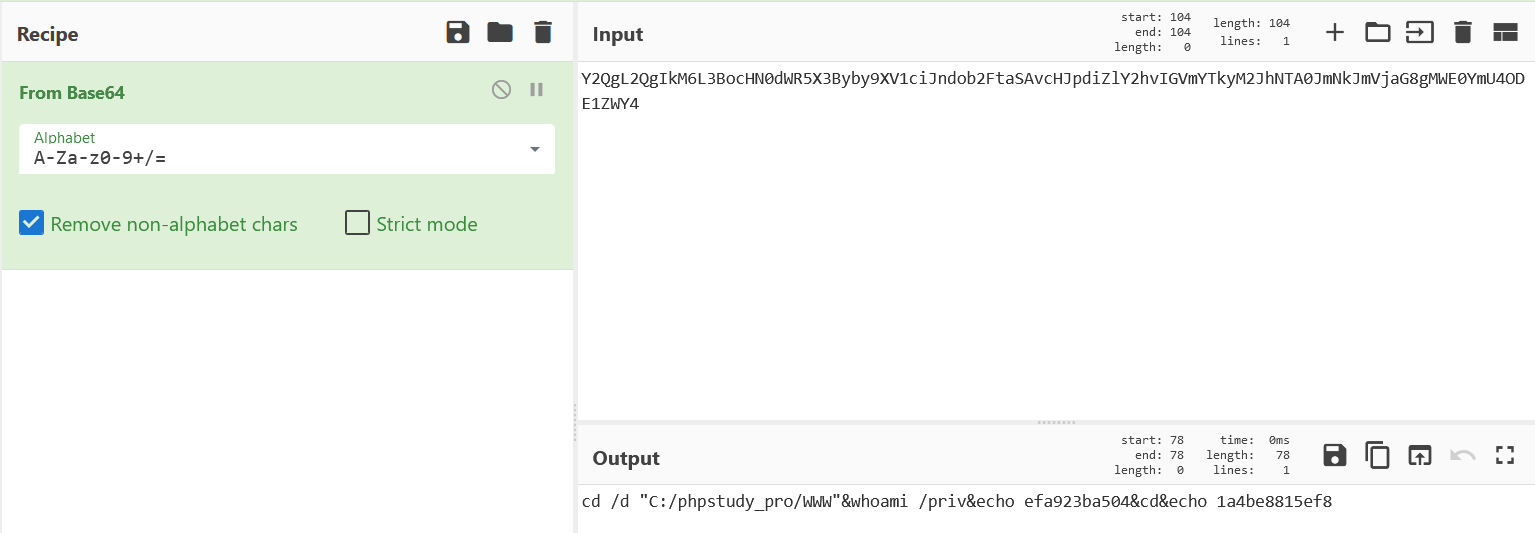Maximise the output pane
The width and height of the screenshot is (1535, 533).
click(x=1505, y=456)
